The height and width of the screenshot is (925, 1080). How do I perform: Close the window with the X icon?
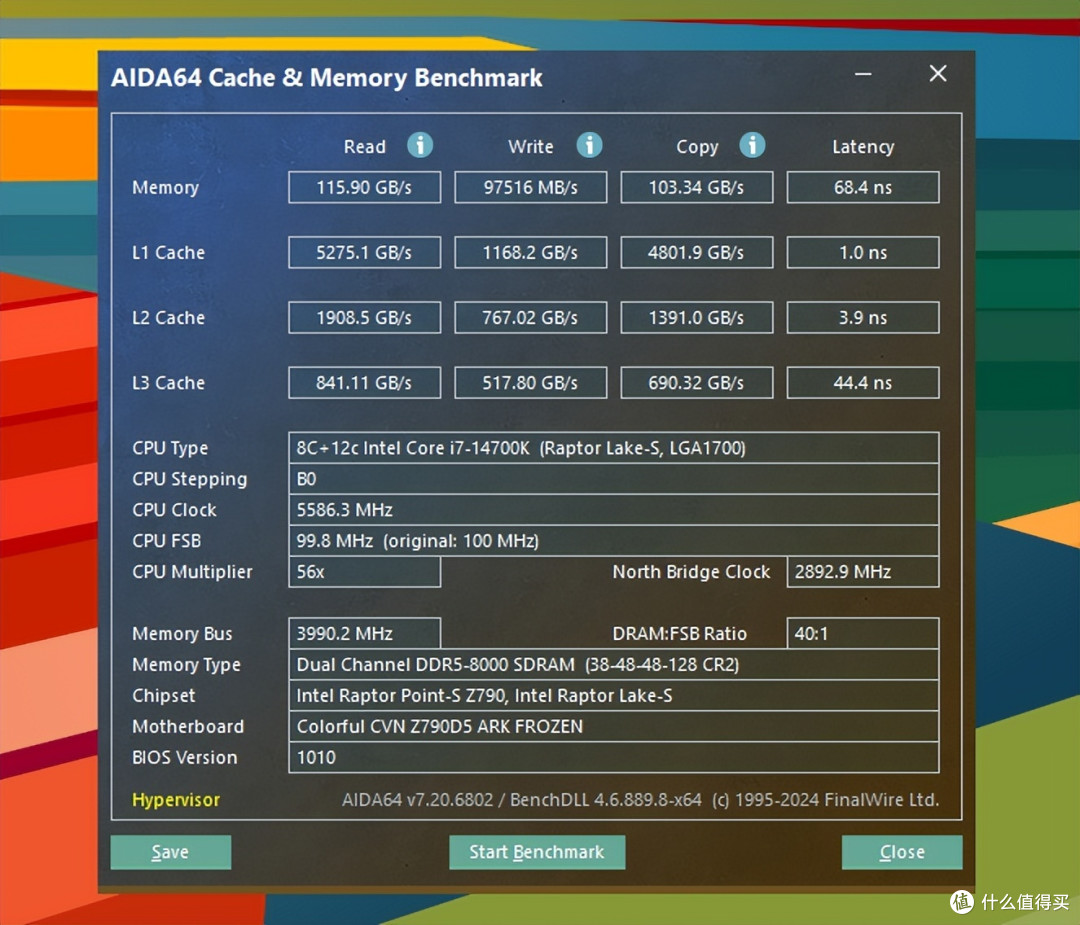pyautogui.click(x=937, y=73)
